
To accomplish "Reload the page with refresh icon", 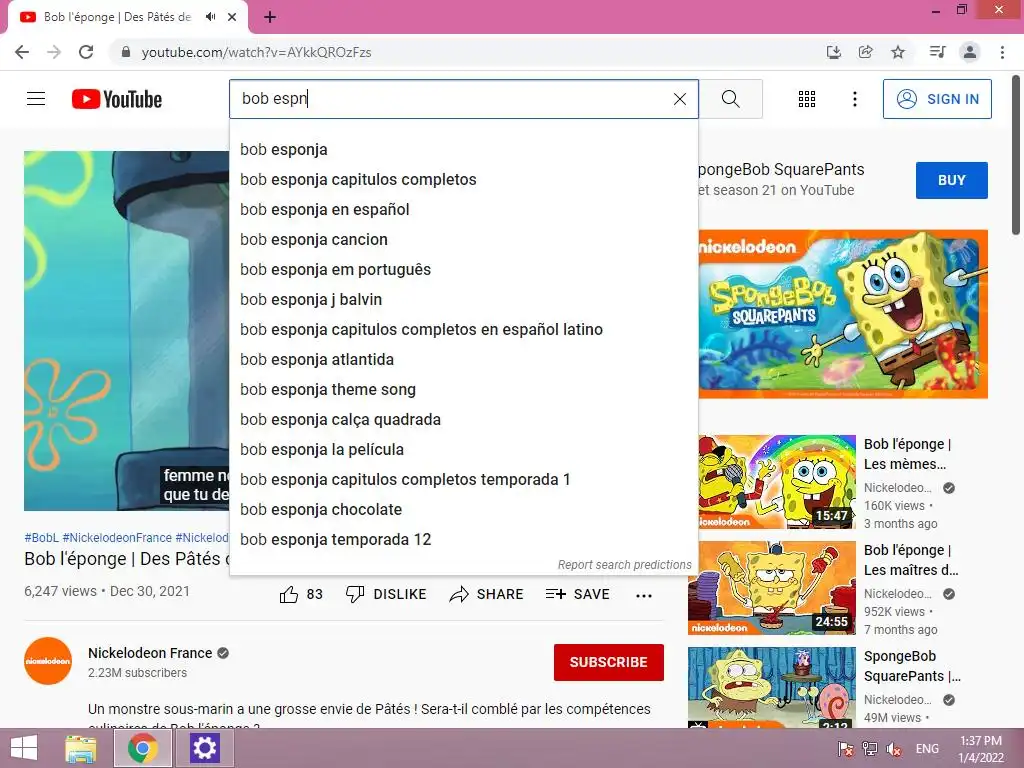I will pos(86,52).
